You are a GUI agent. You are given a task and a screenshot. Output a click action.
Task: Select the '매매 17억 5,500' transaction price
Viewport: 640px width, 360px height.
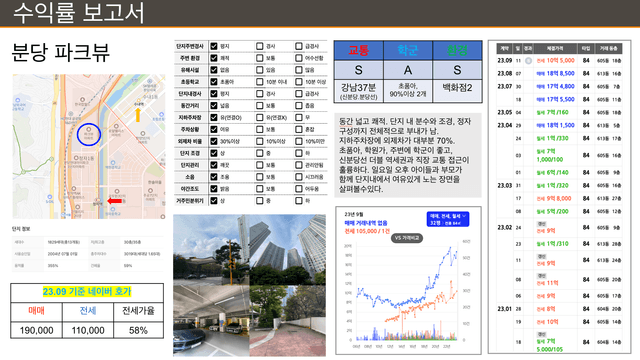tap(555, 99)
